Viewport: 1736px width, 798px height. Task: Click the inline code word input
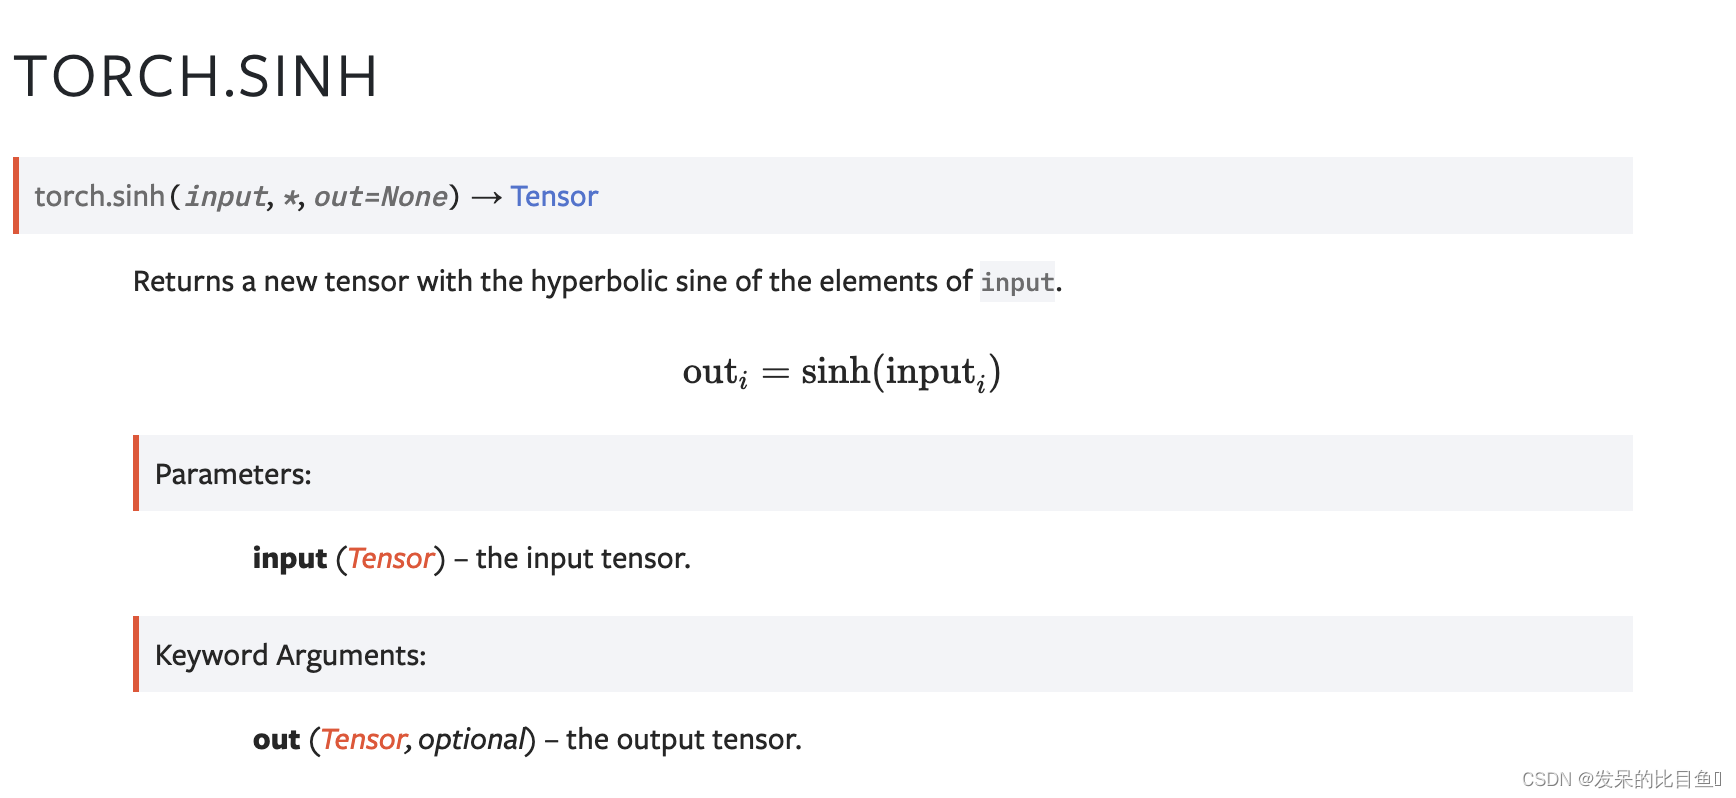(x=1017, y=282)
